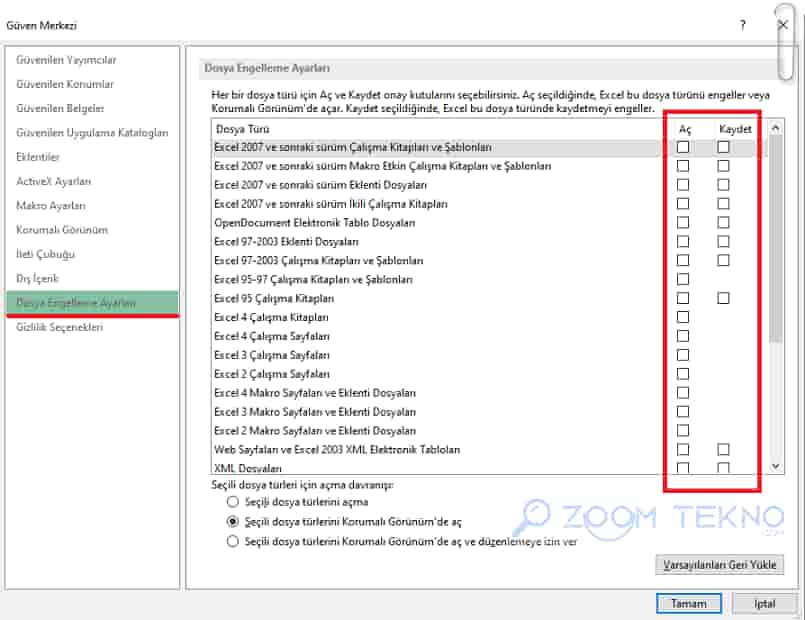Check Aç for Excel 2 Çalışma Sayfaları
Screen dimensions: 805x620
click(683, 374)
